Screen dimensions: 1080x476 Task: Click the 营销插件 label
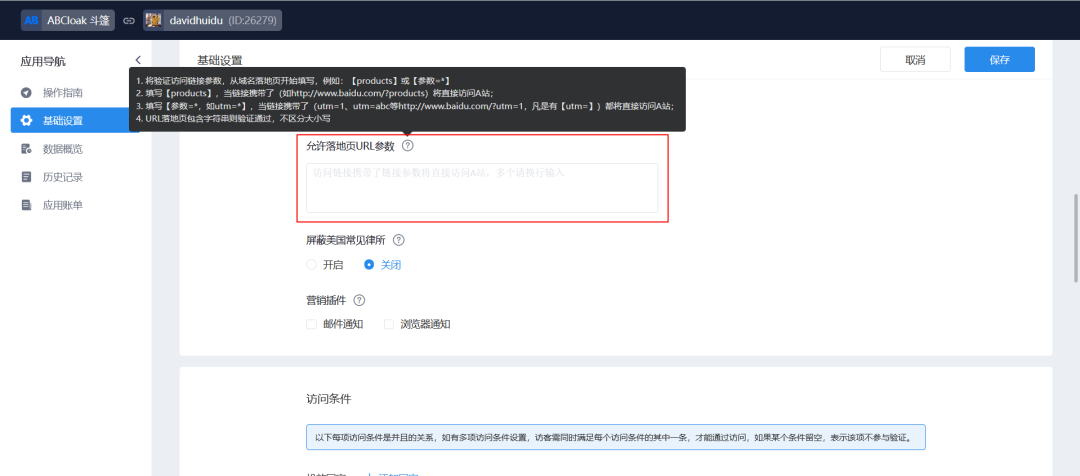point(326,300)
